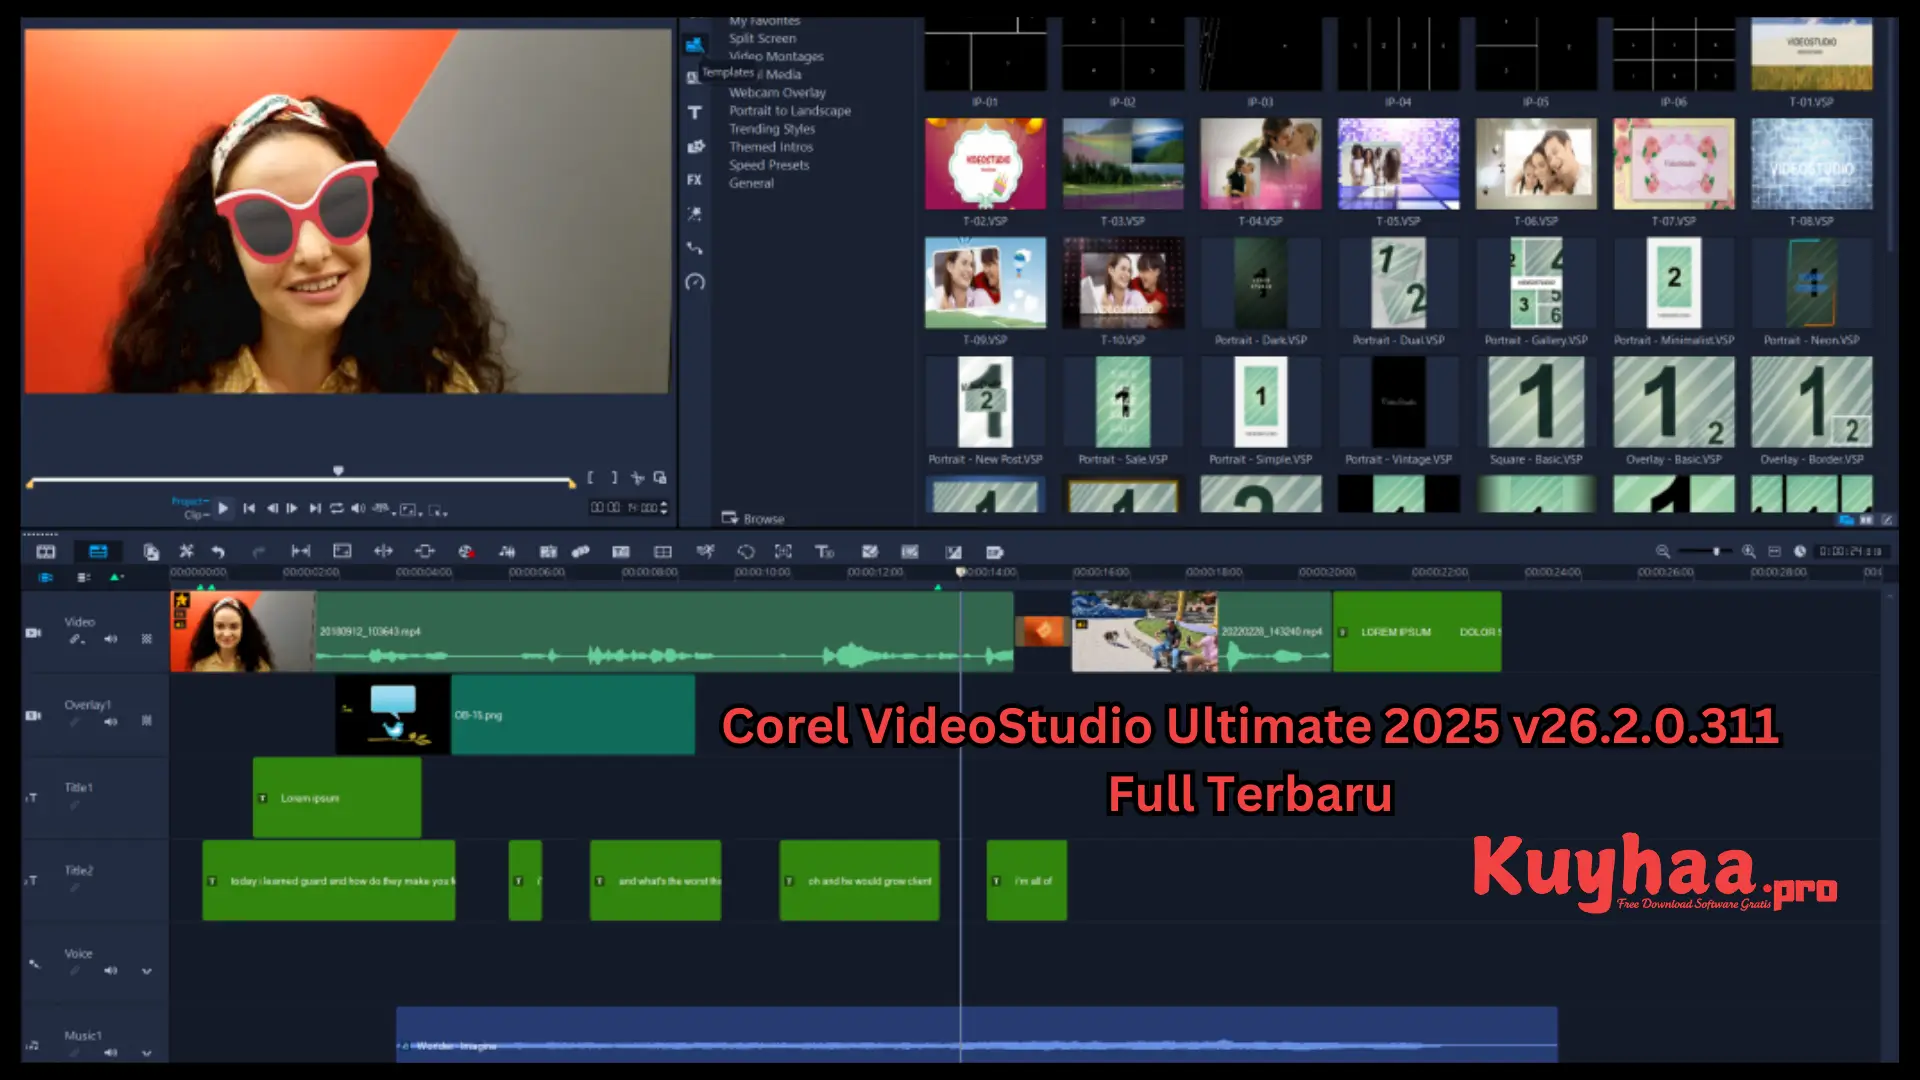The width and height of the screenshot is (1920, 1080).
Task: Select General template category
Action: (751, 182)
